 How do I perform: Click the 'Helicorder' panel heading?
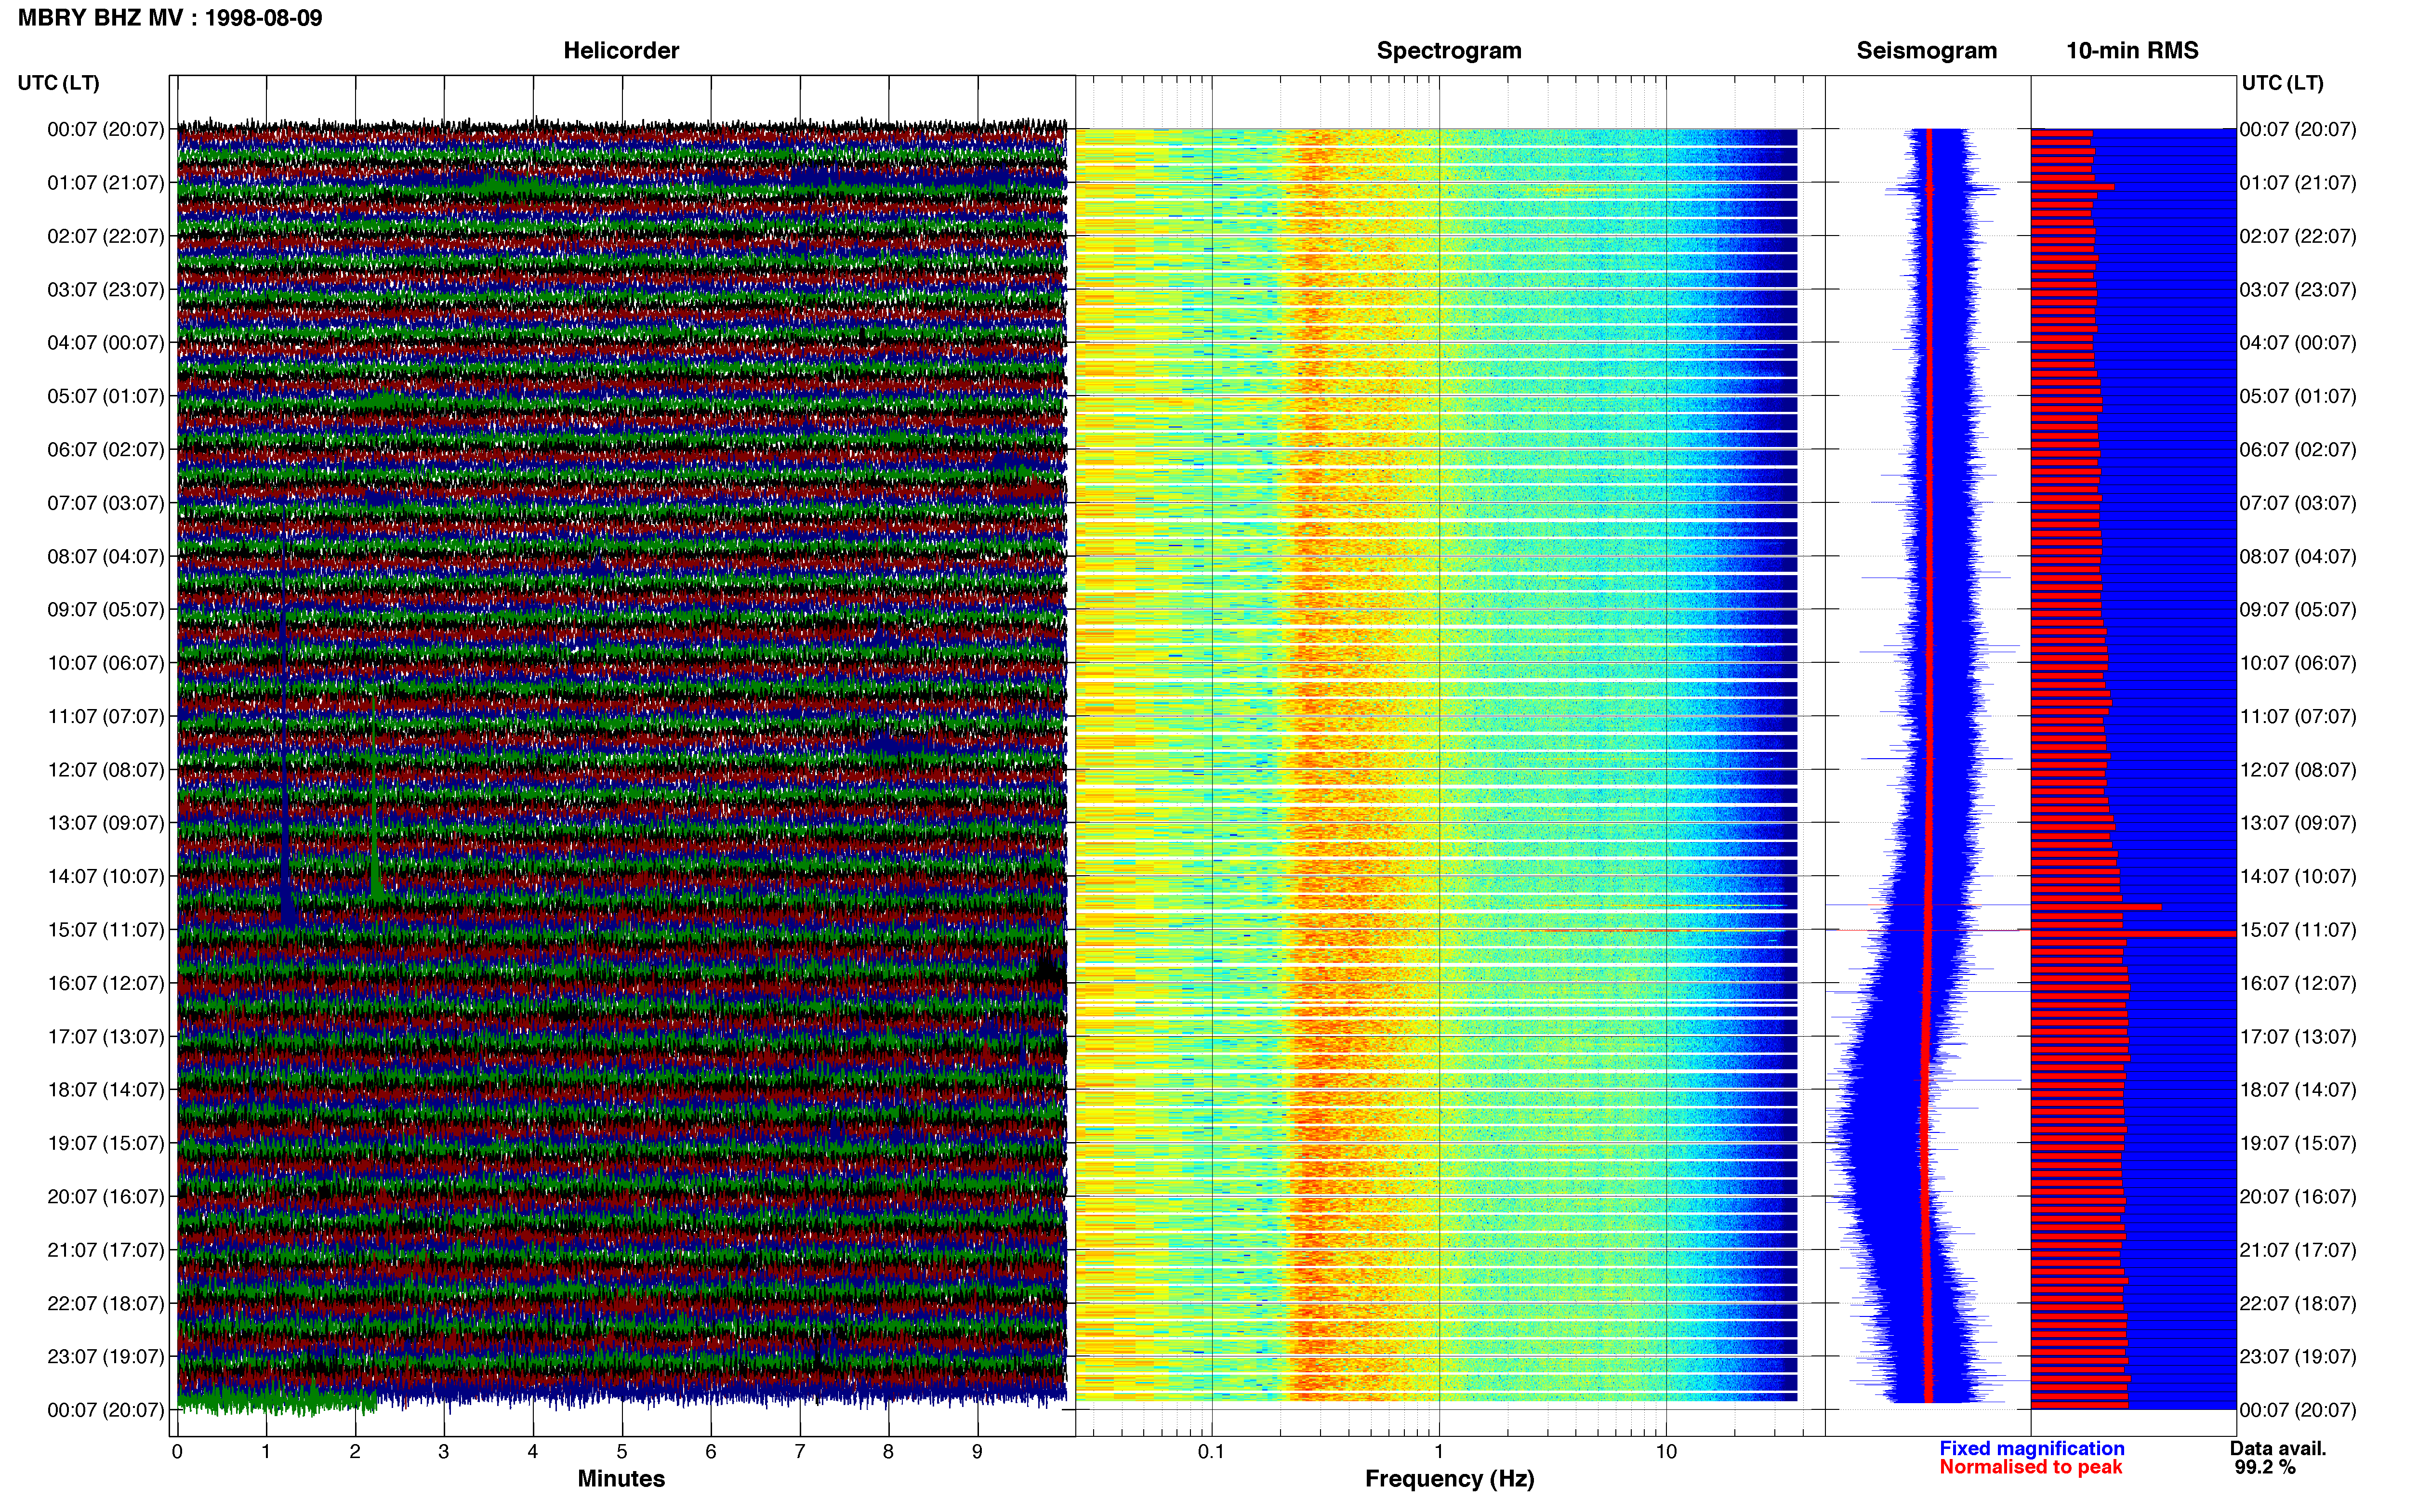click(621, 51)
